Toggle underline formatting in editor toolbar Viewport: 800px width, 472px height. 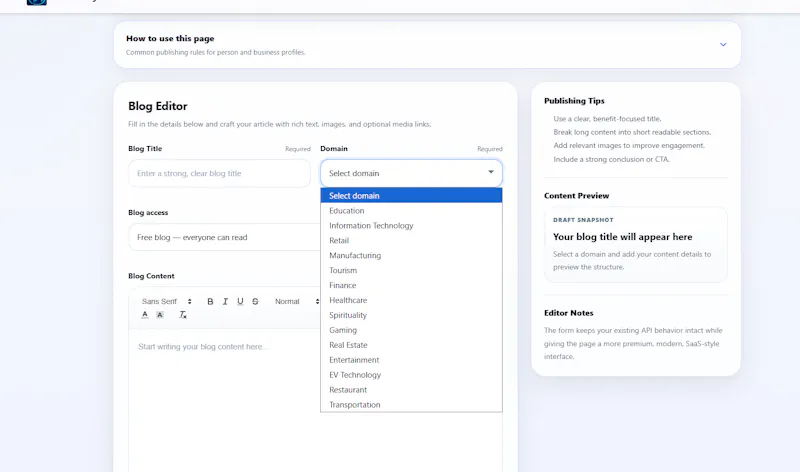[x=240, y=302]
